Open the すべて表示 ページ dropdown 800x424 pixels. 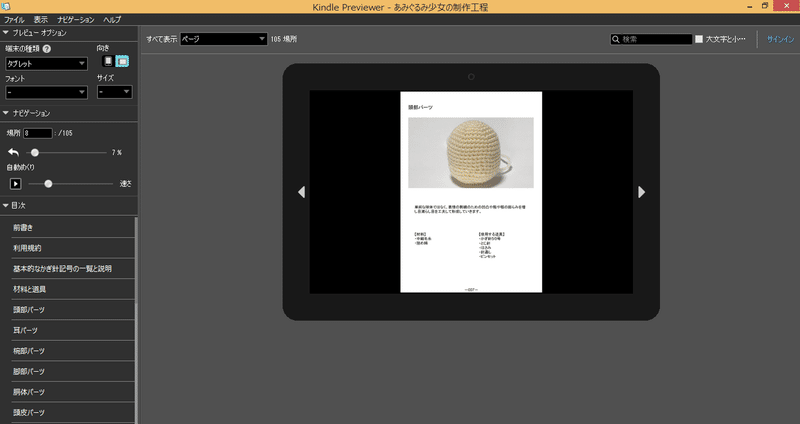click(223, 39)
